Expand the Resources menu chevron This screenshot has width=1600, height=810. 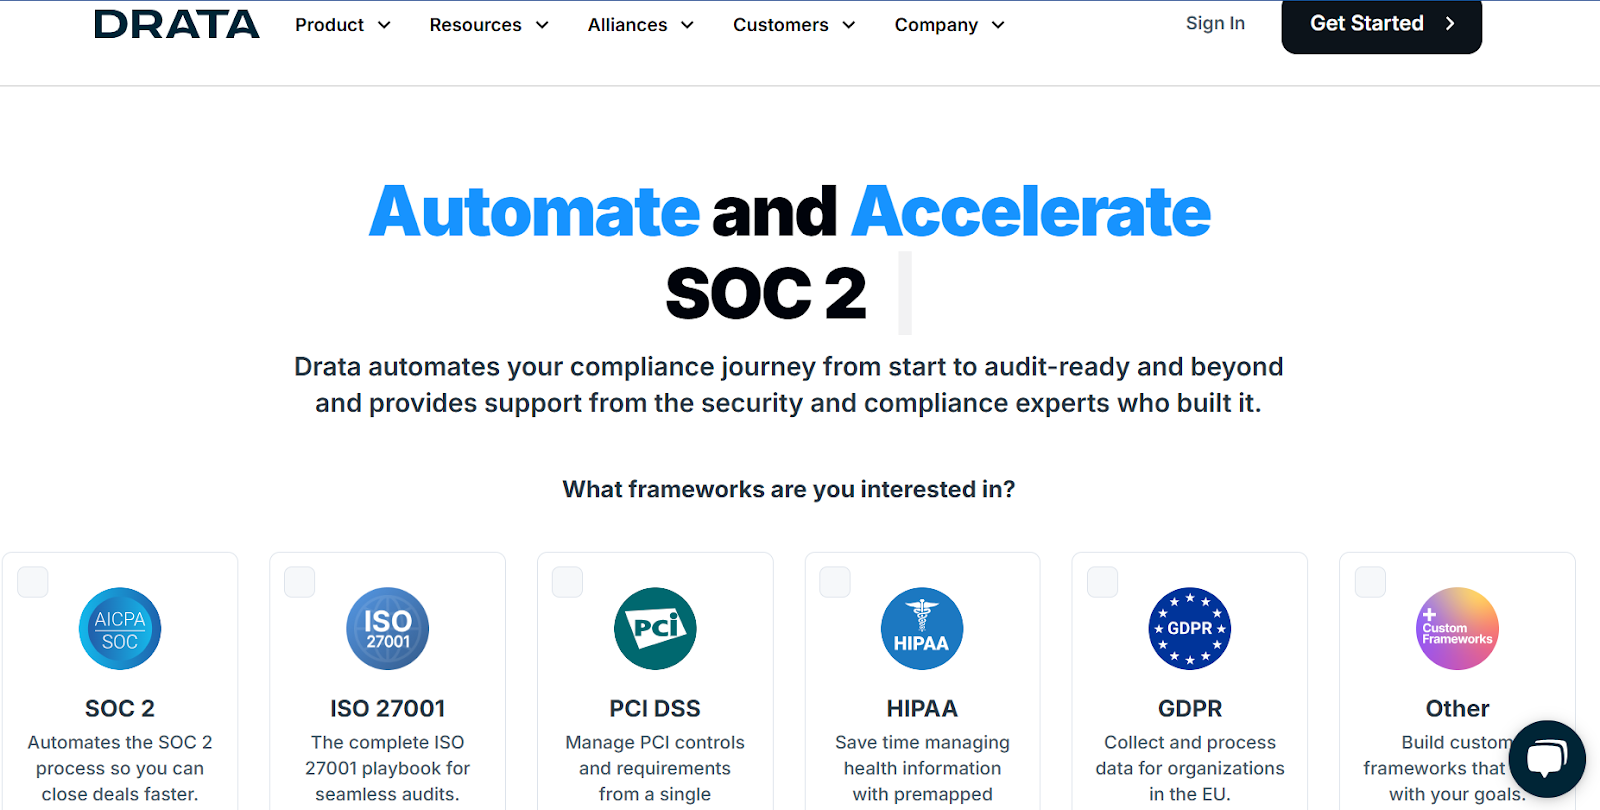coord(542,25)
